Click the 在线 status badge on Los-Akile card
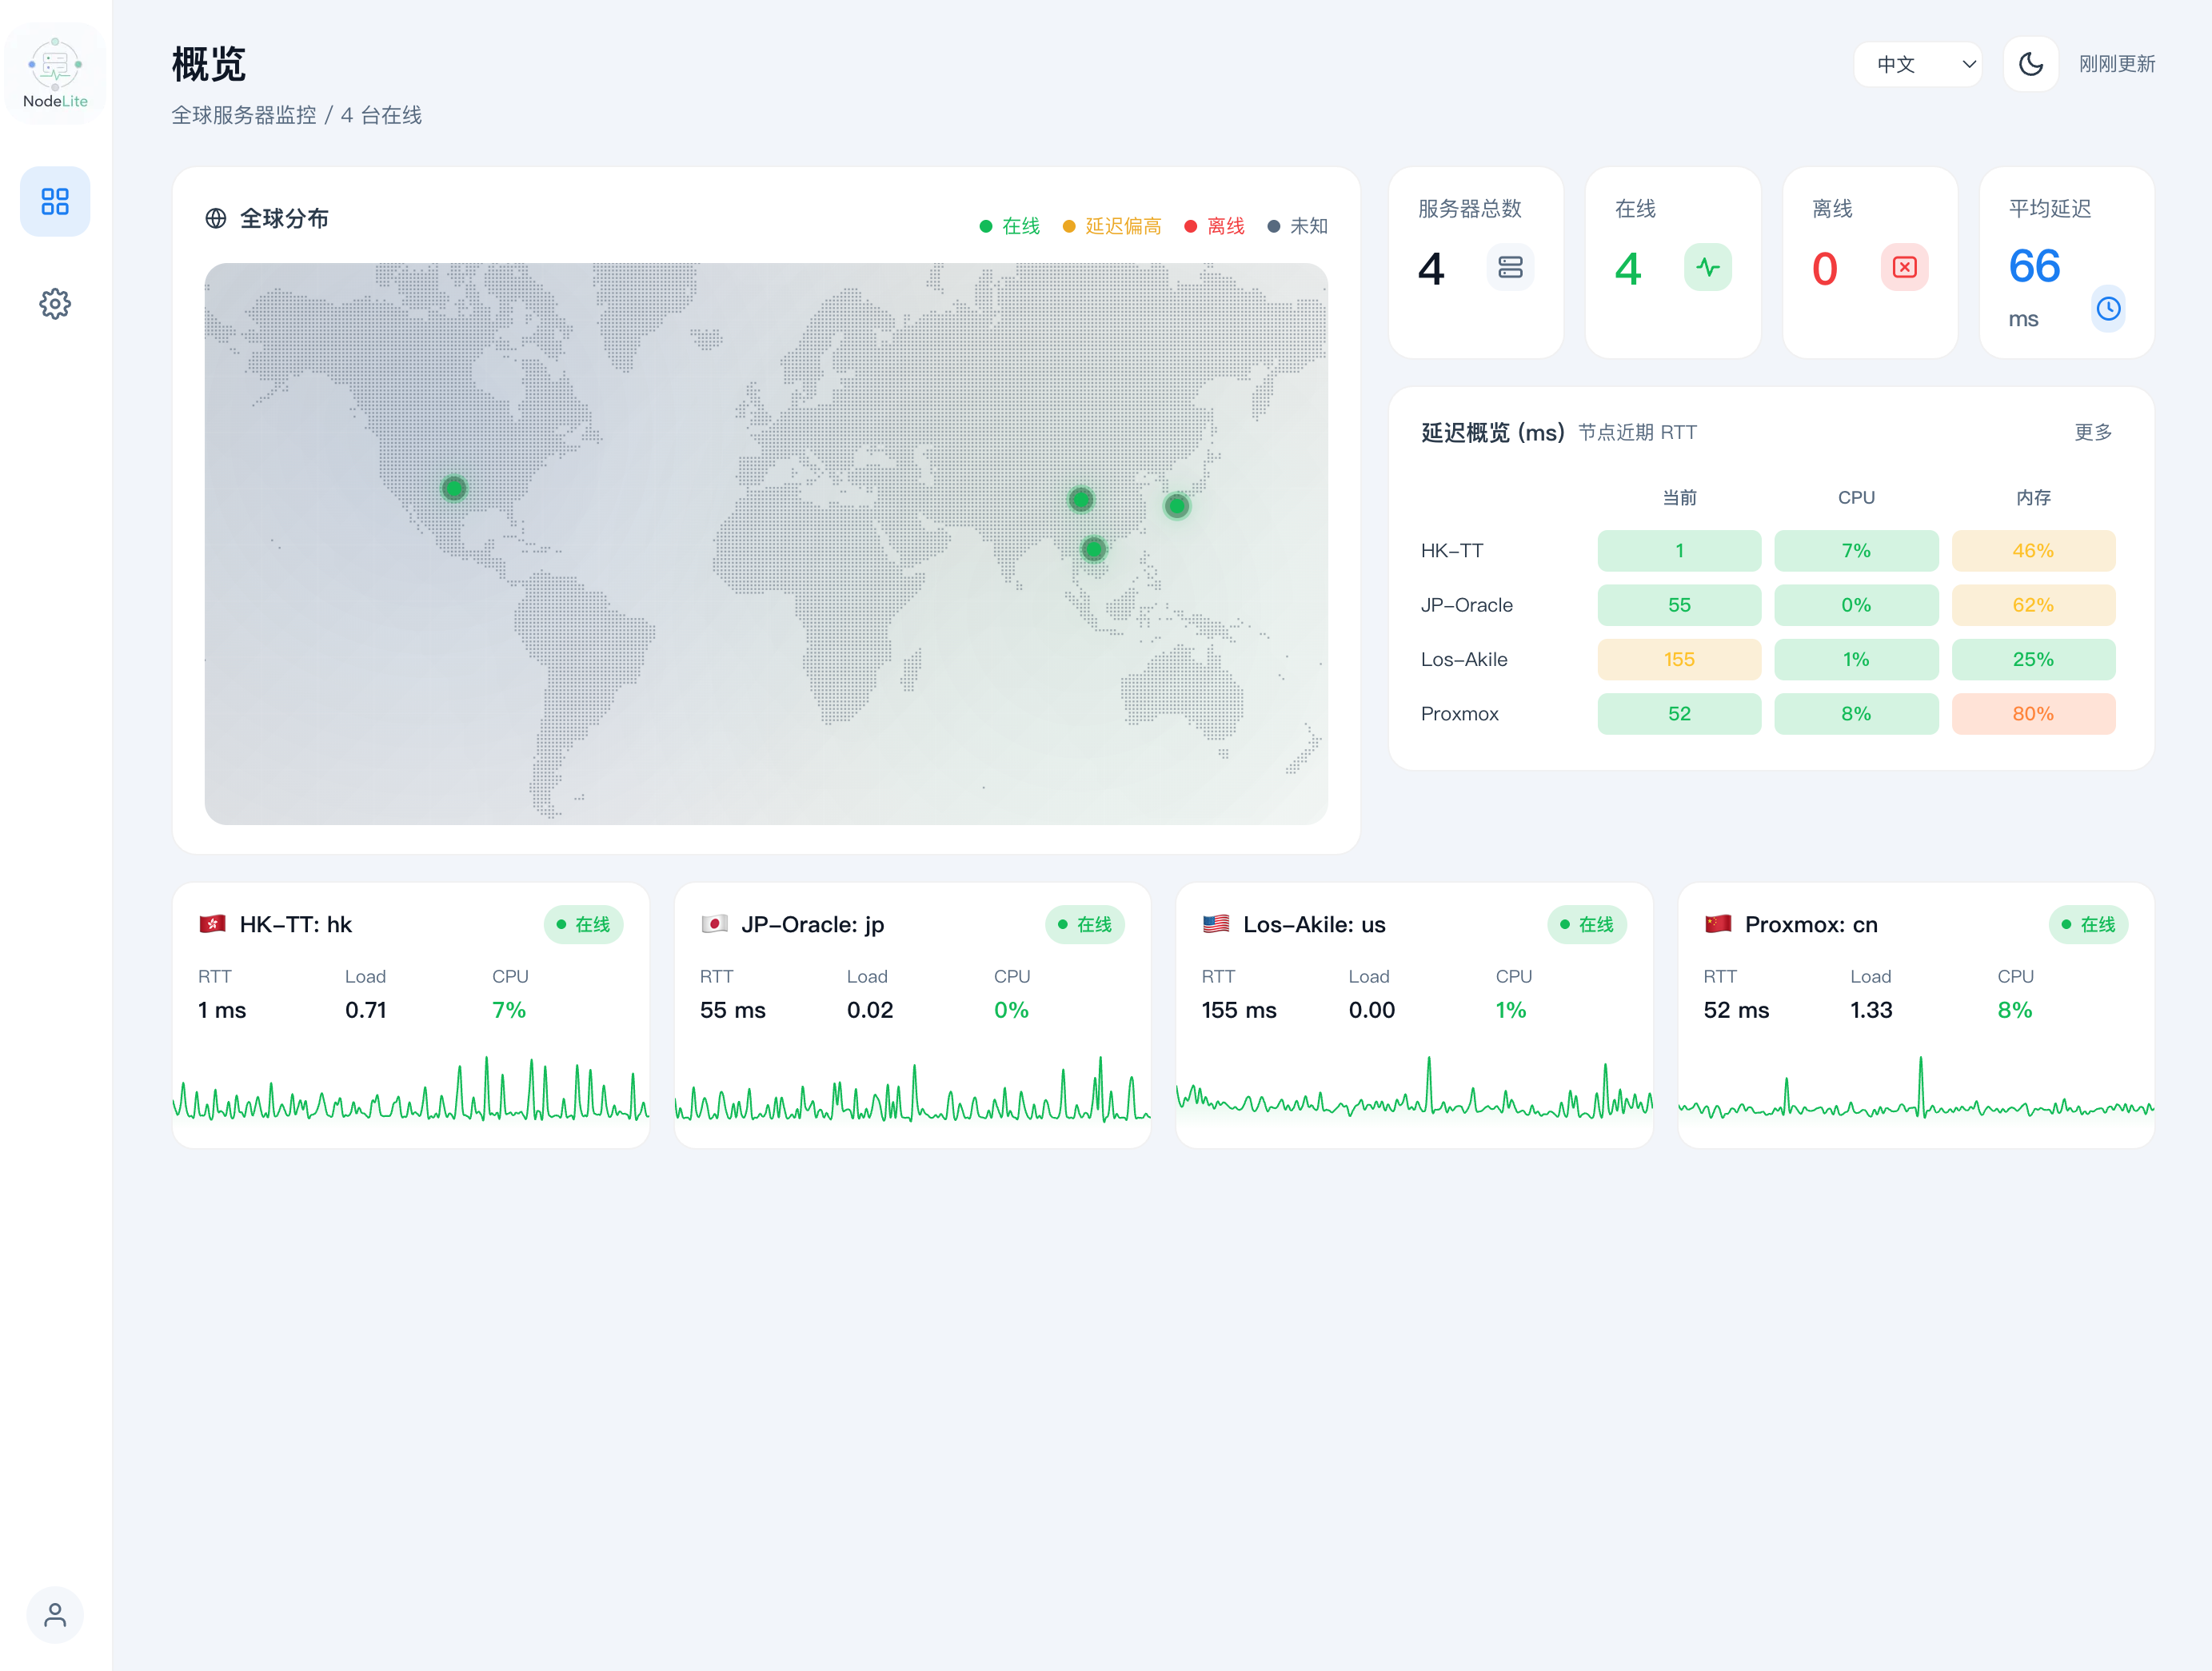2212x1671 pixels. click(1587, 925)
